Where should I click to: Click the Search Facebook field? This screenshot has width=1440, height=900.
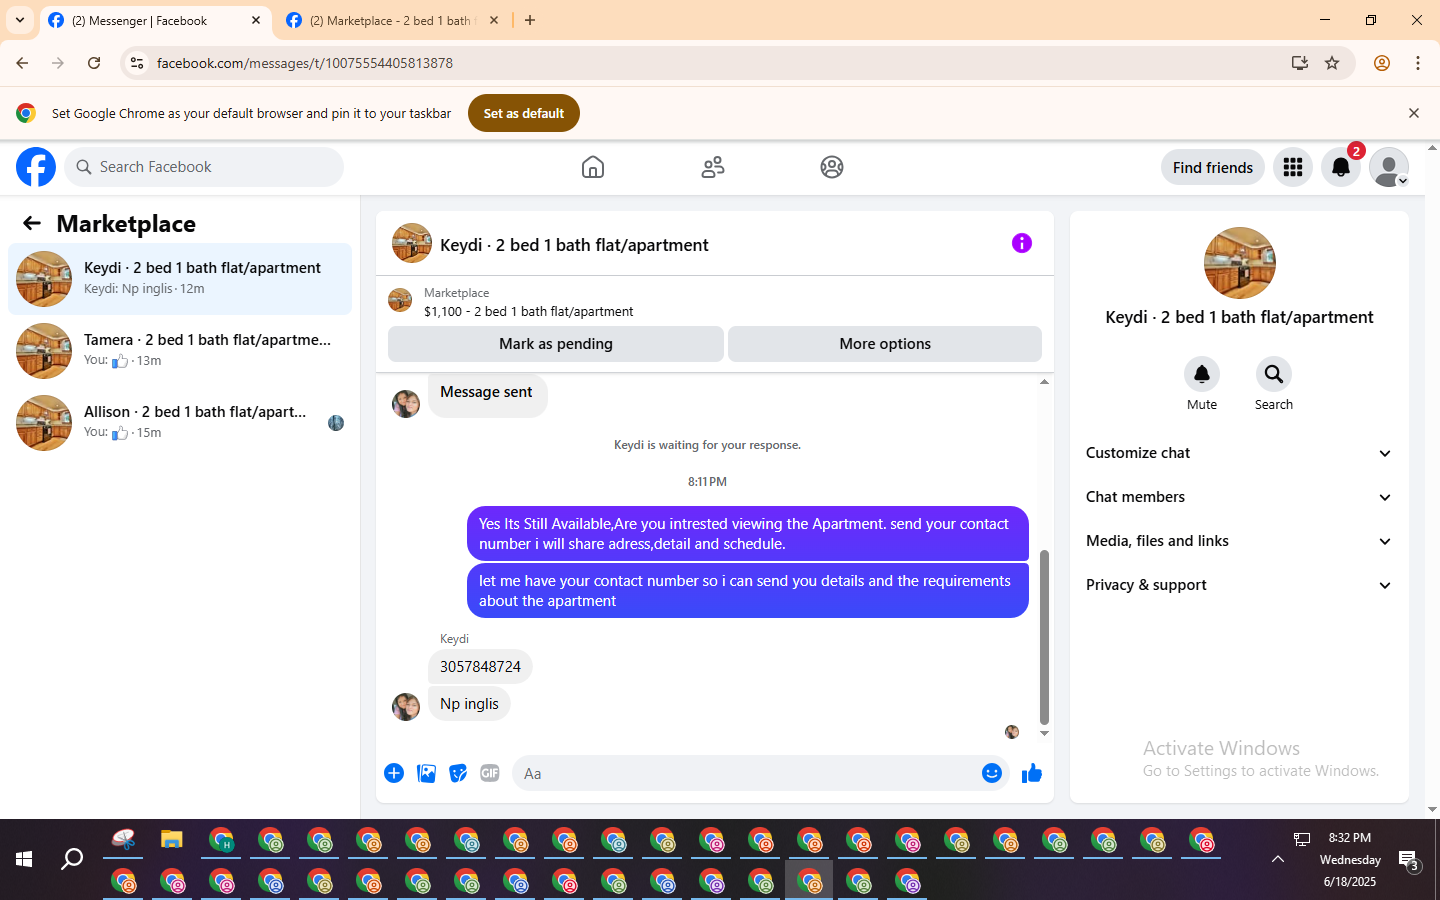coord(204,167)
